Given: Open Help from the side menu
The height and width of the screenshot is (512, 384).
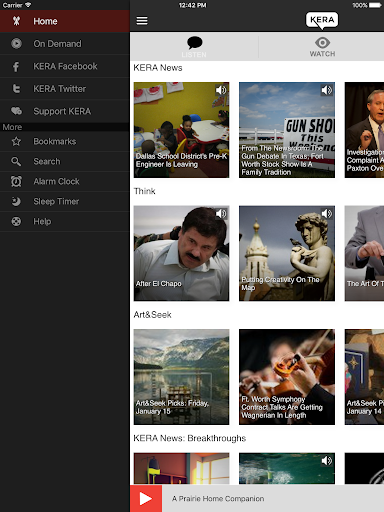Looking at the screenshot, I should point(65,221).
